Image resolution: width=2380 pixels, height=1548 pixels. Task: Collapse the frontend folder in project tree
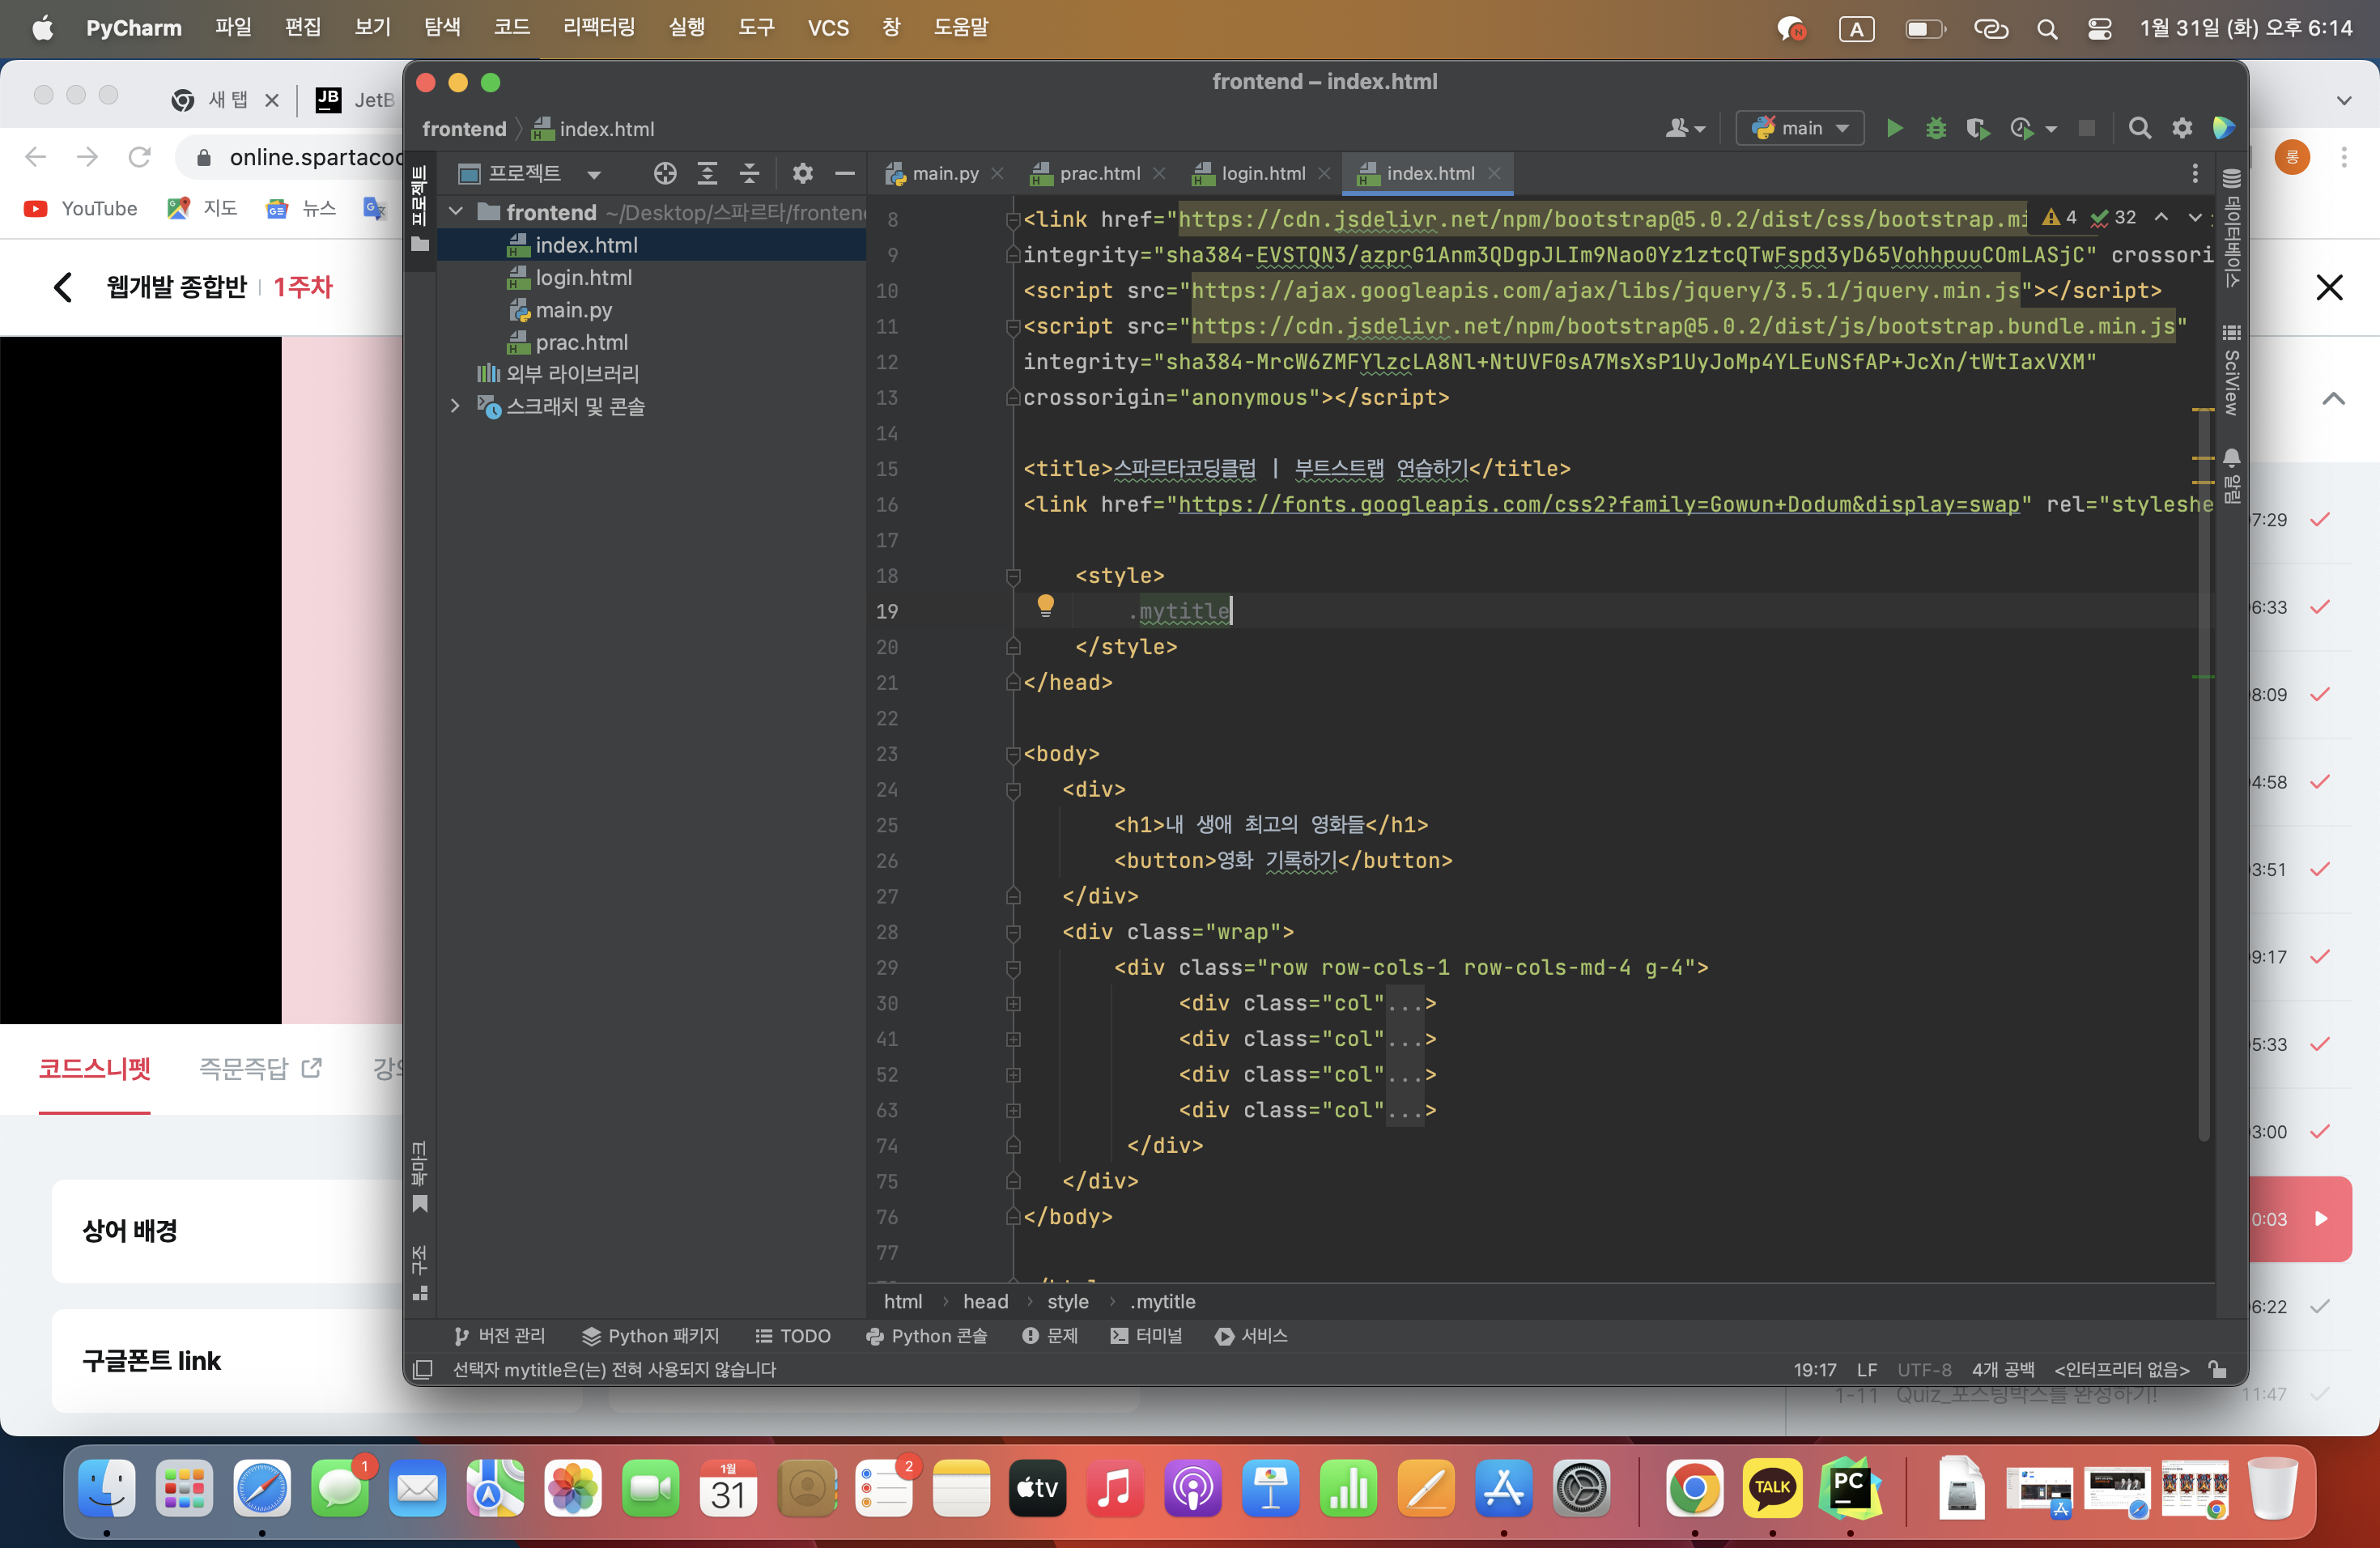click(x=456, y=212)
